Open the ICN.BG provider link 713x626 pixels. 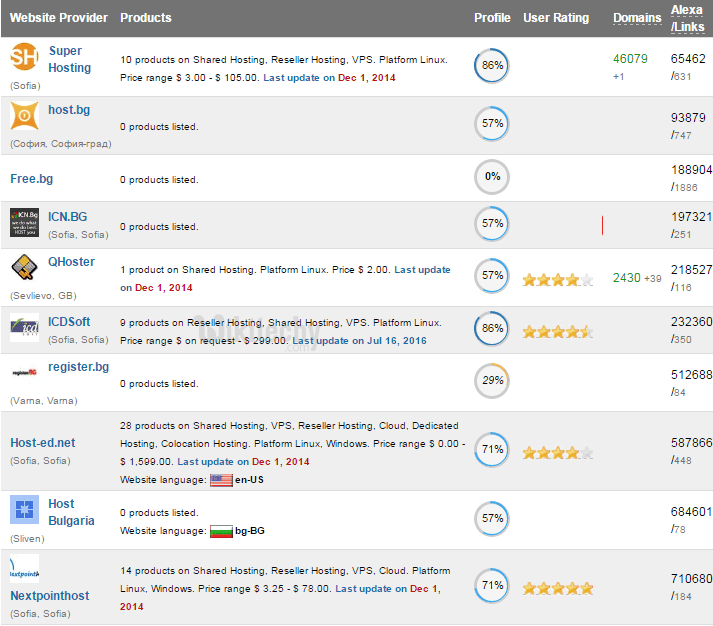(x=67, y=217)
